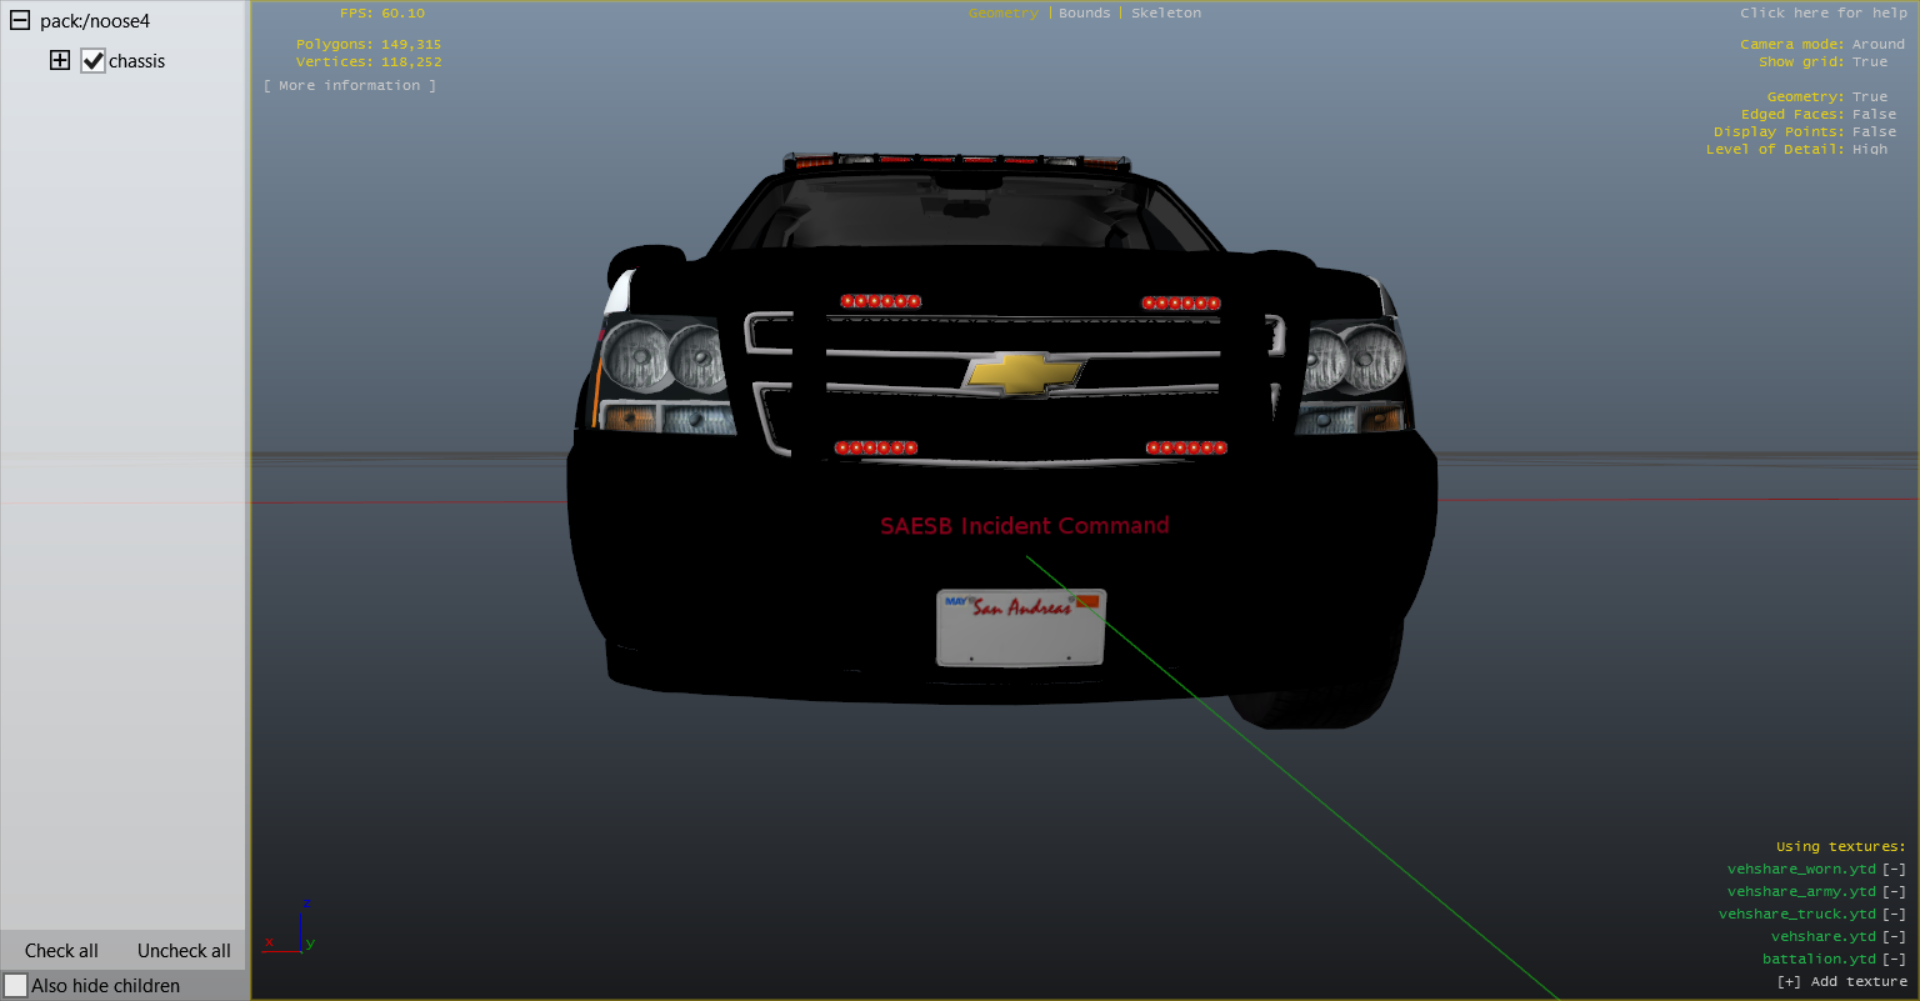Image resolution: width=1920 pixels, height=1001 pixels.
Task: Remove the vehshare_army.ytd texture
Action: (1894, 891)
